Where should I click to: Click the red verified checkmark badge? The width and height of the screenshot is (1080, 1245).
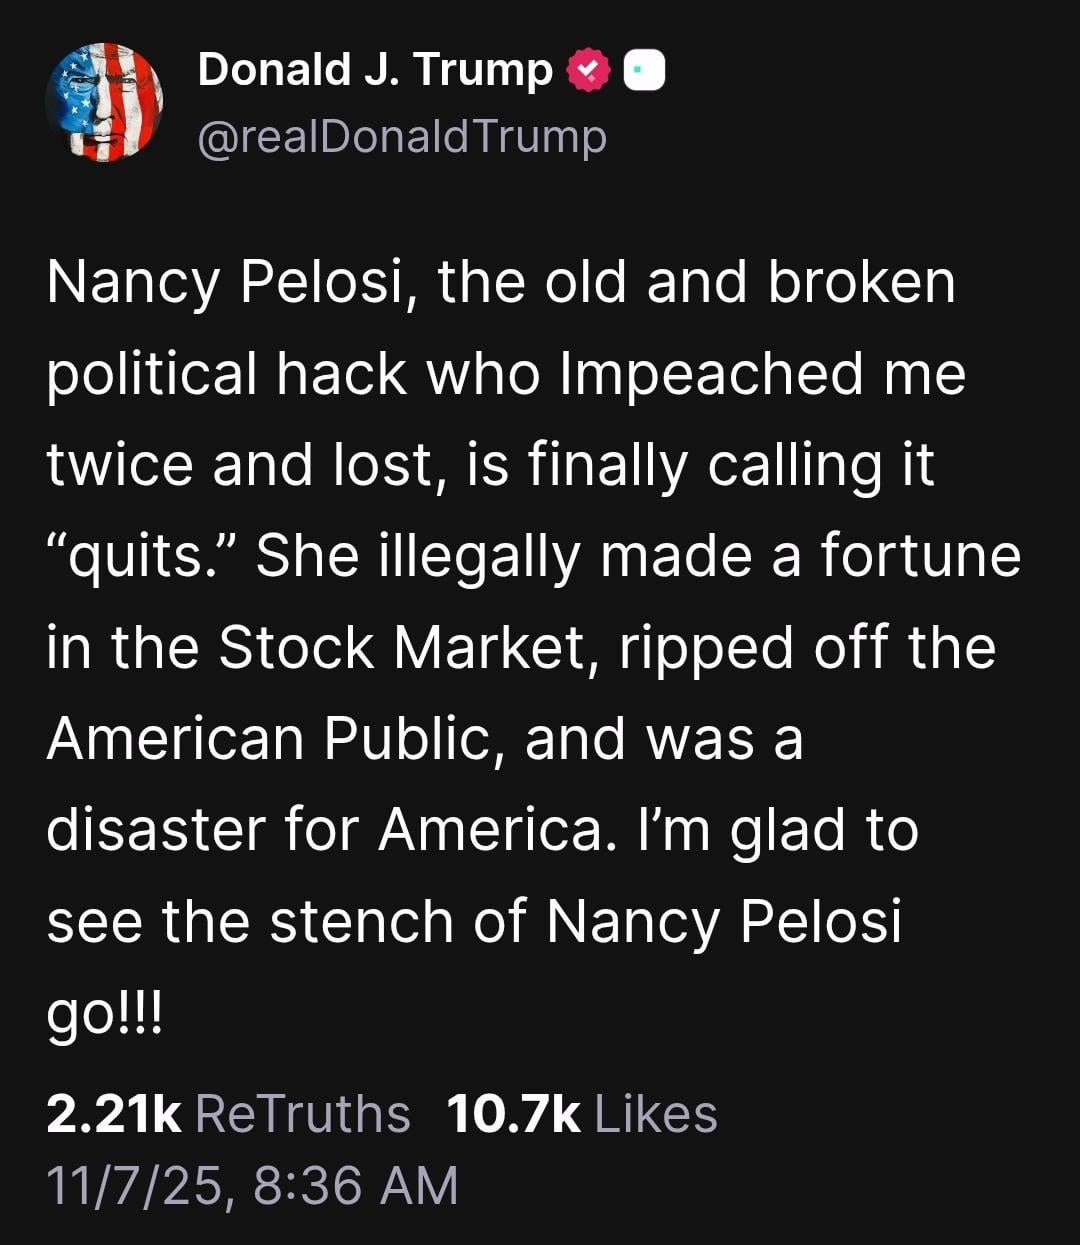point(588,71)
